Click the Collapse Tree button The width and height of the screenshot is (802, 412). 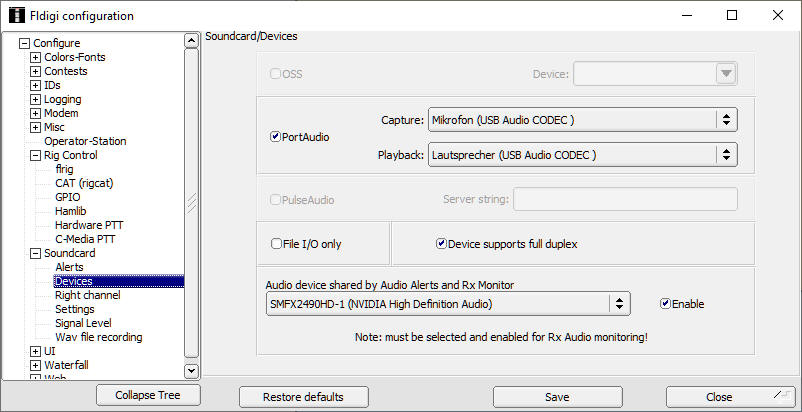pos(149,396)
